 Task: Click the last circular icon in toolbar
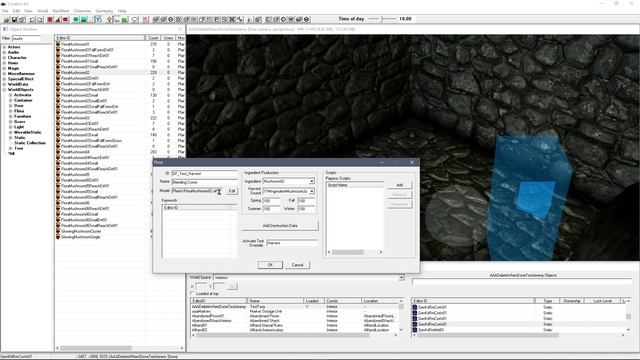tap(307, 19)
